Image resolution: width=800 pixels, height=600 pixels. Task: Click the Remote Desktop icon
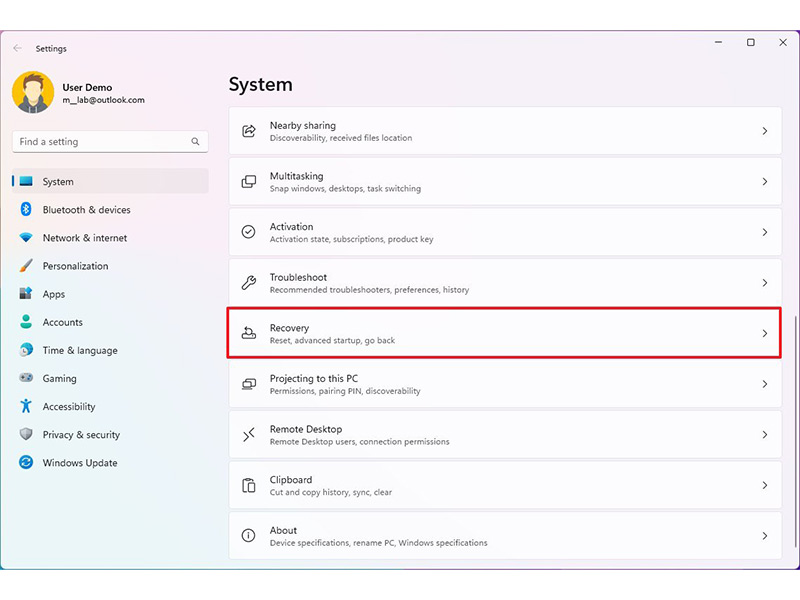pyautogui.click(x=248, y=435)
